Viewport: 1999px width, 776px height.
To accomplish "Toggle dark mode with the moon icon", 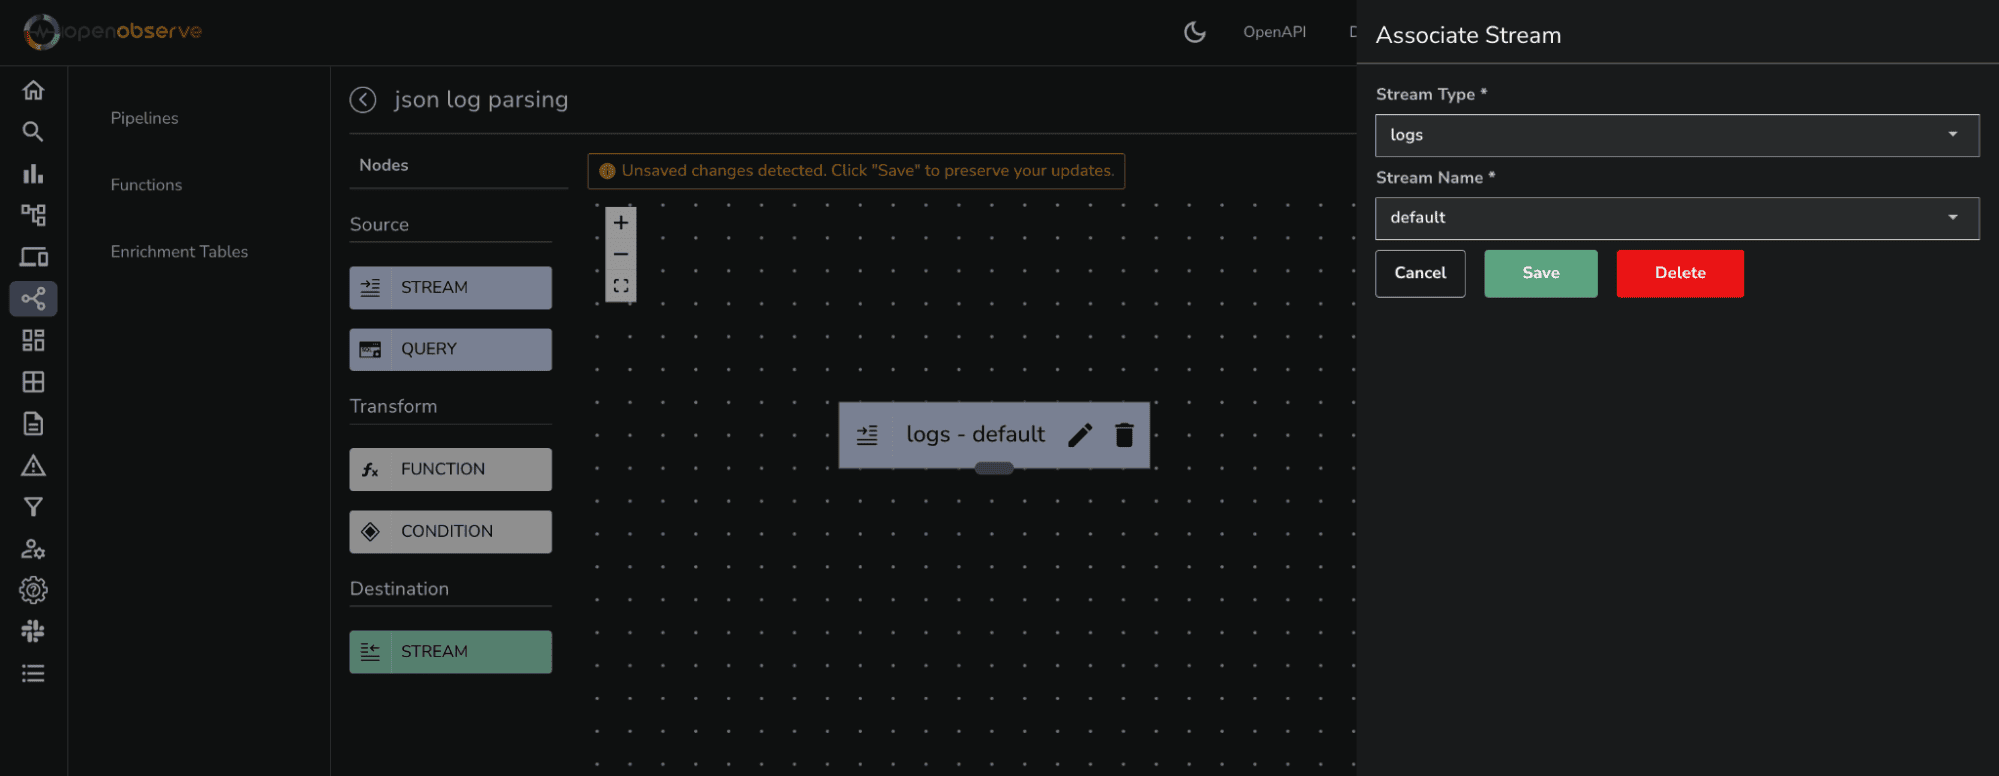I will tap(1194, 32).
